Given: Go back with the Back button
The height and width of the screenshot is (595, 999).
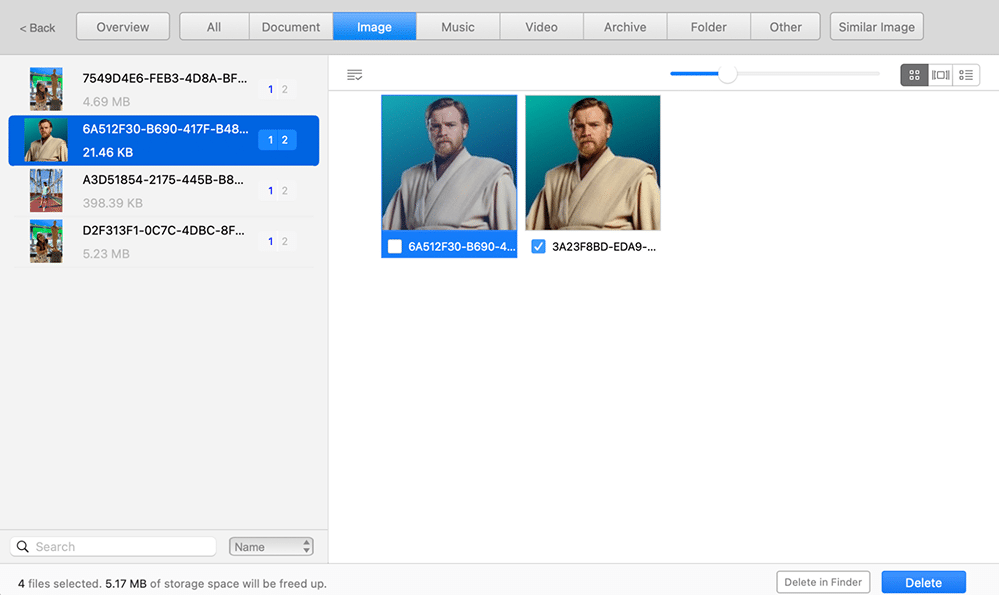Looking at the screenshot, I should pyautogui.click(x=37, y=28).
